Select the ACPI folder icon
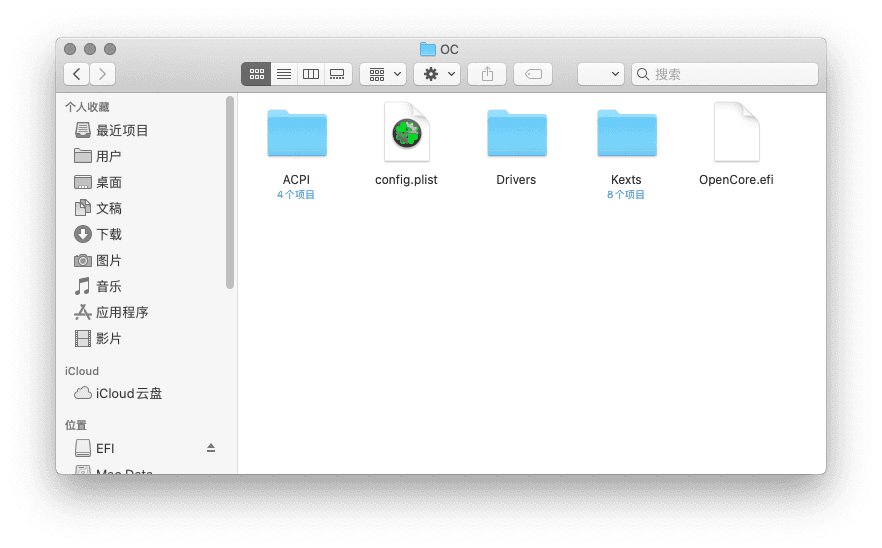Image resolution: width=882 pixels, height=548 pixels. coord(297,133)
